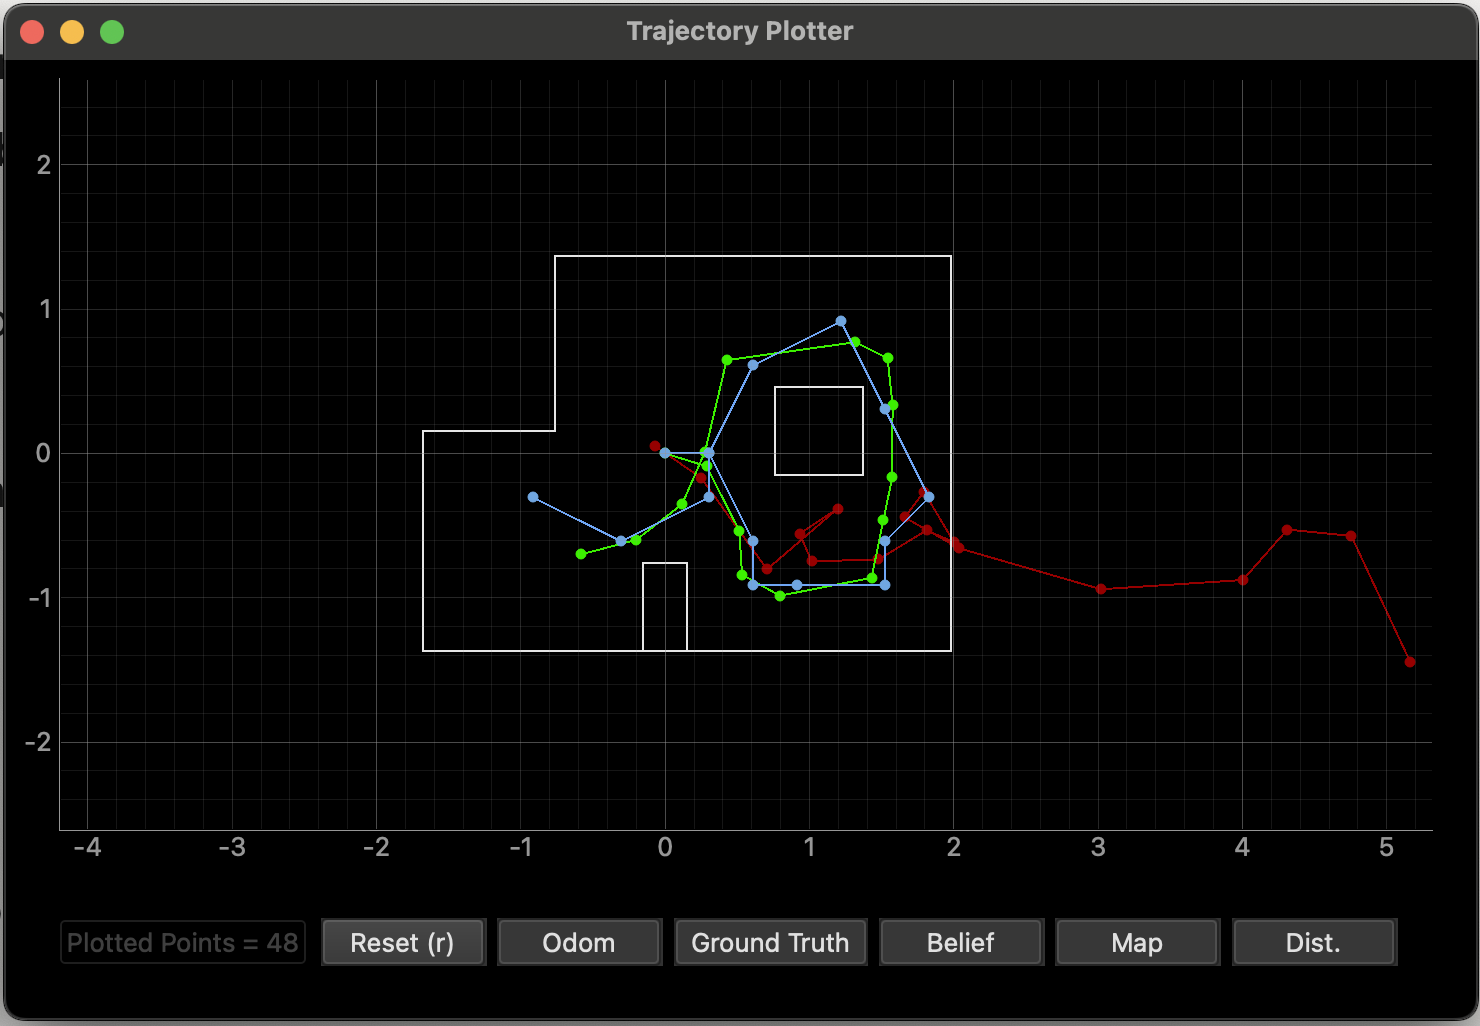
Task: Toggle the Map display button
Action: (1137, 942)
